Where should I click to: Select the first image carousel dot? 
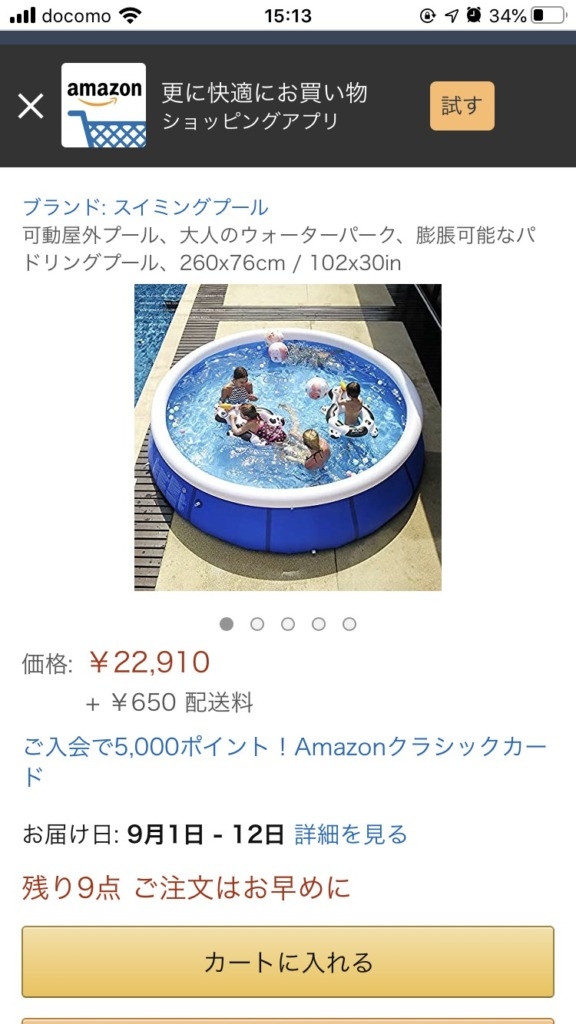[x=227, y=624]
